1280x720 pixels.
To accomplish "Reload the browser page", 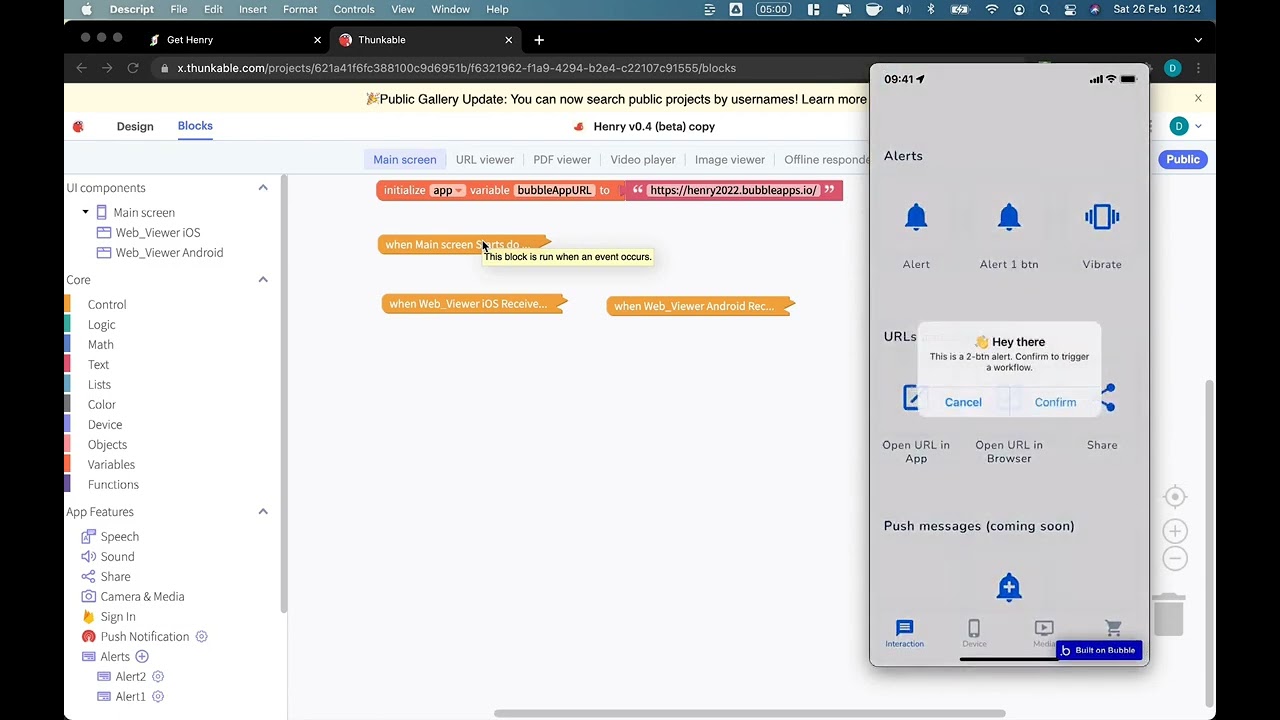I will [133, 68].
